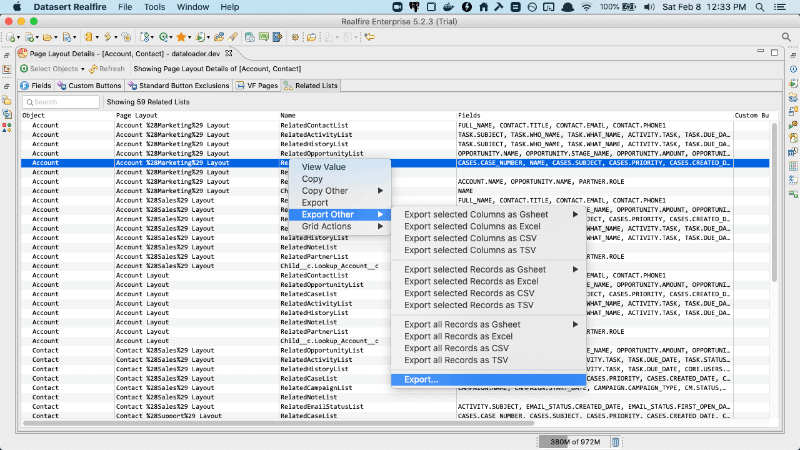Screen dimensions: 800x450
Task: Click the Page Layout column header
Action: coord(196,116)
